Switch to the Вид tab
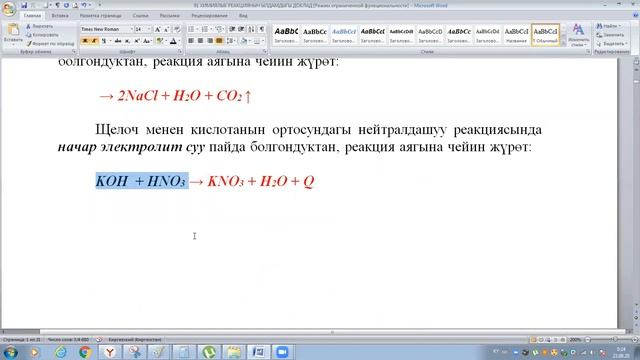This screenshot has width=640, height=360. [x=243, y=16]
